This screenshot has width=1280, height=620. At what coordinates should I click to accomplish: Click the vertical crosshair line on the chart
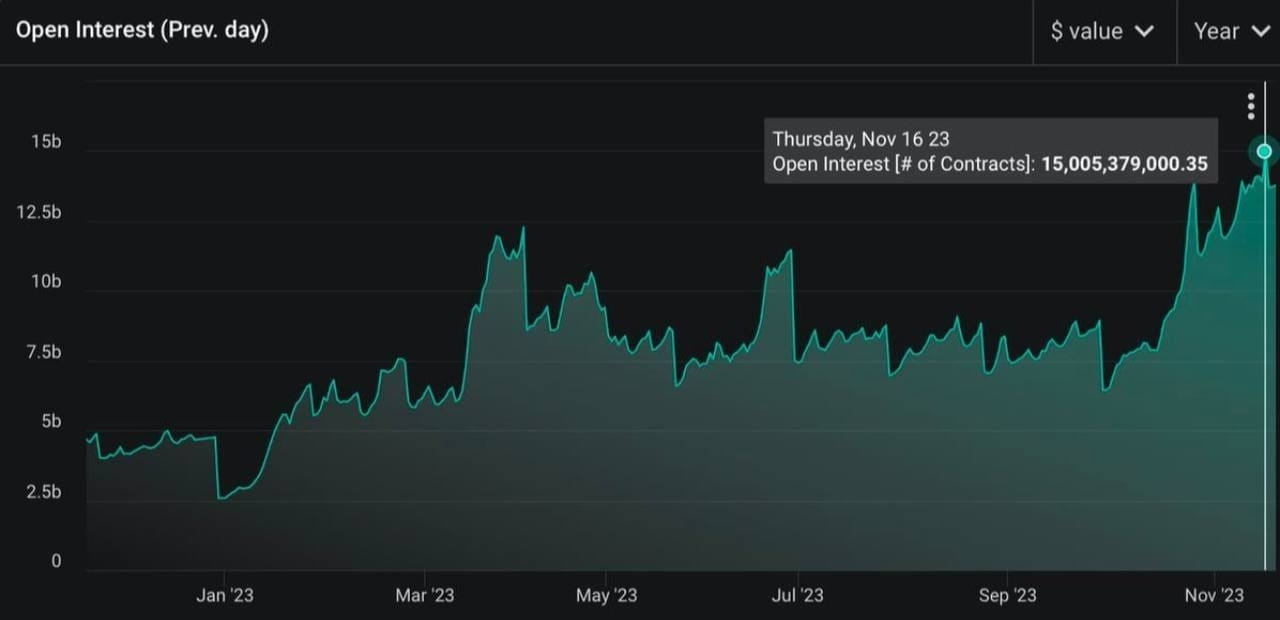[x=1264, y=350]
